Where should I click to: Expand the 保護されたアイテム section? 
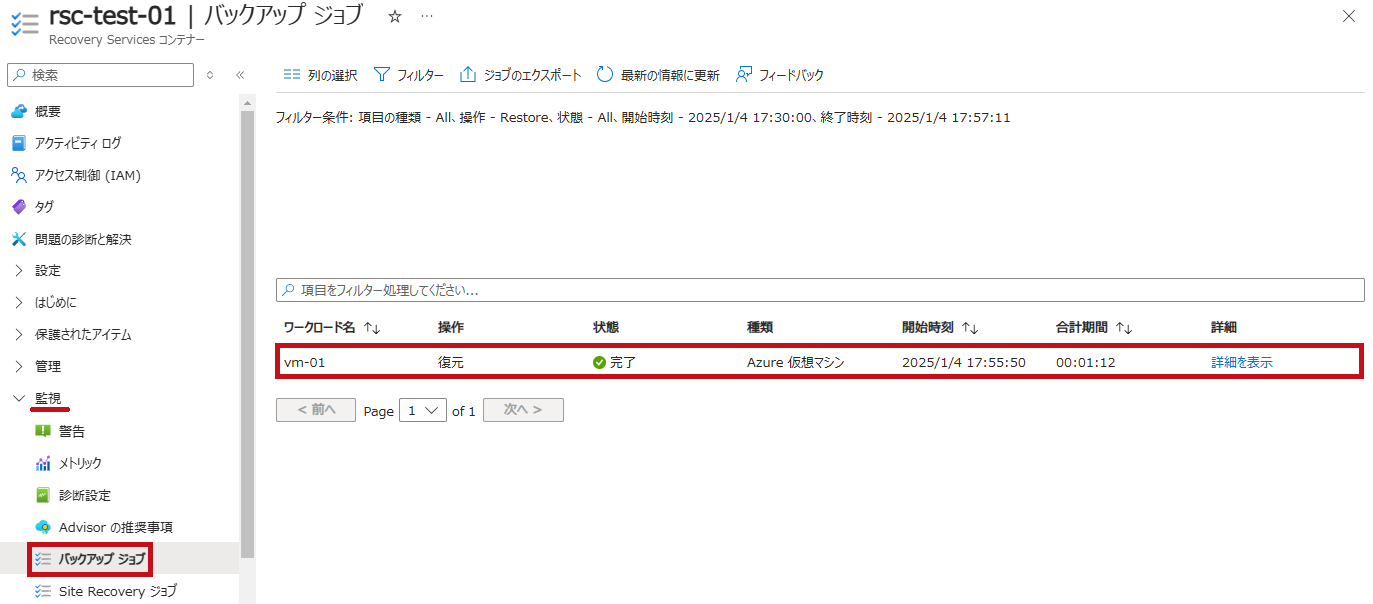pyautogui.click(x=18, y=334)
